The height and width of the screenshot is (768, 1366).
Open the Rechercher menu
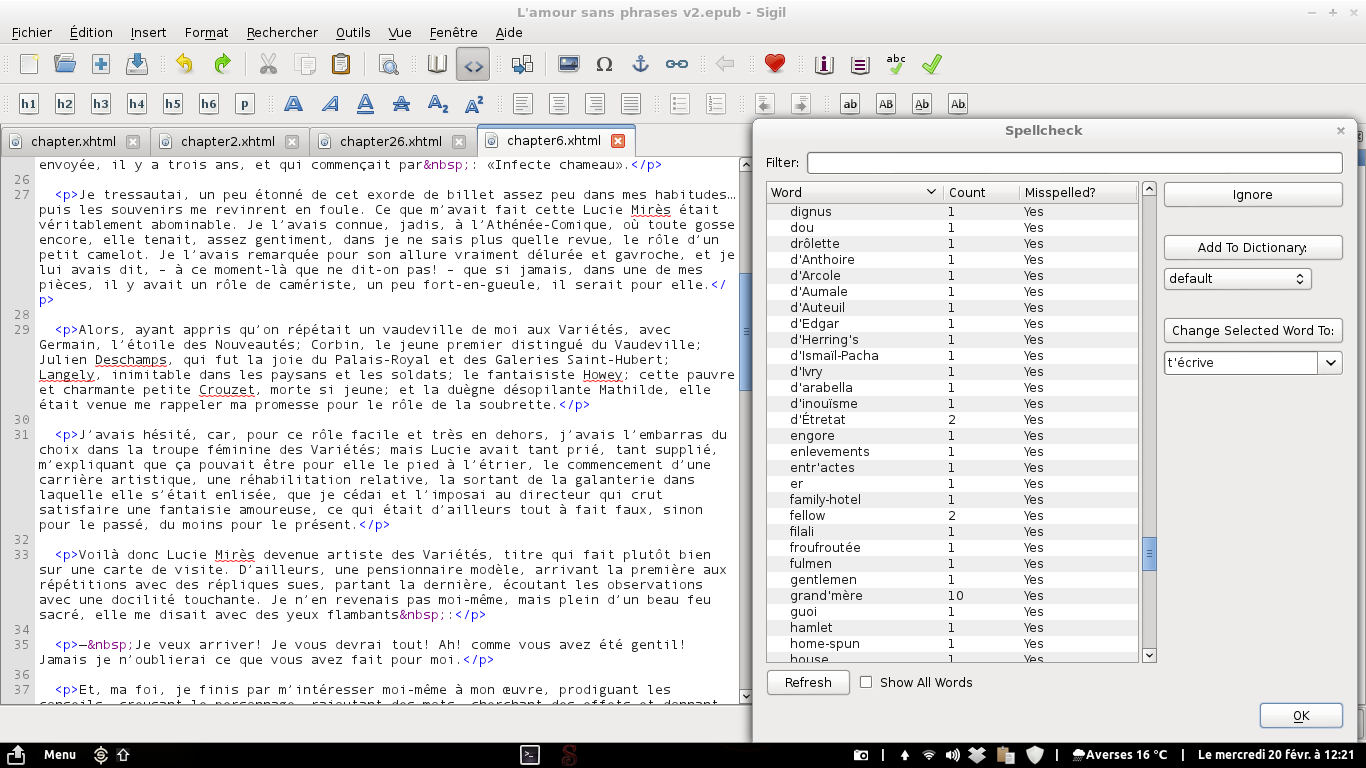(x=282, y=32)
